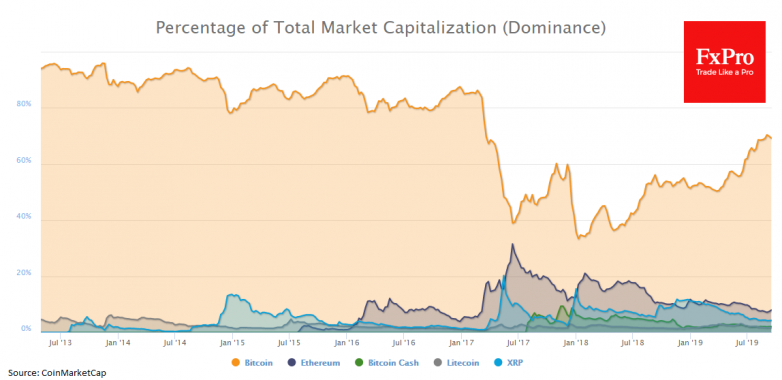Click the Jul '13 axis label
This screenshot has height=380, width=782.
[60, 343]
